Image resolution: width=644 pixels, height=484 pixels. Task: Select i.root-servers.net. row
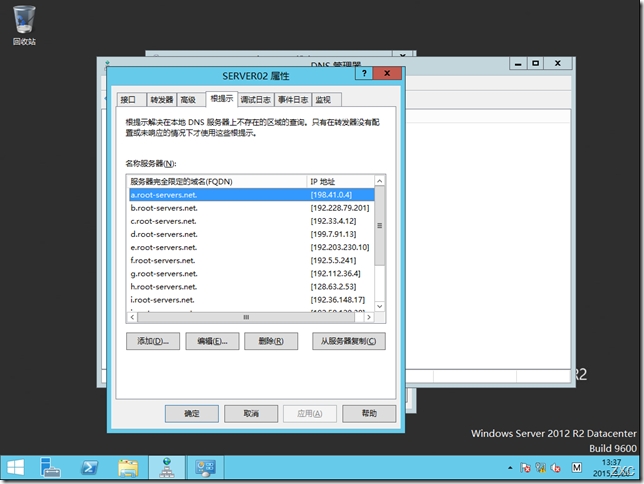pos(251,300)
